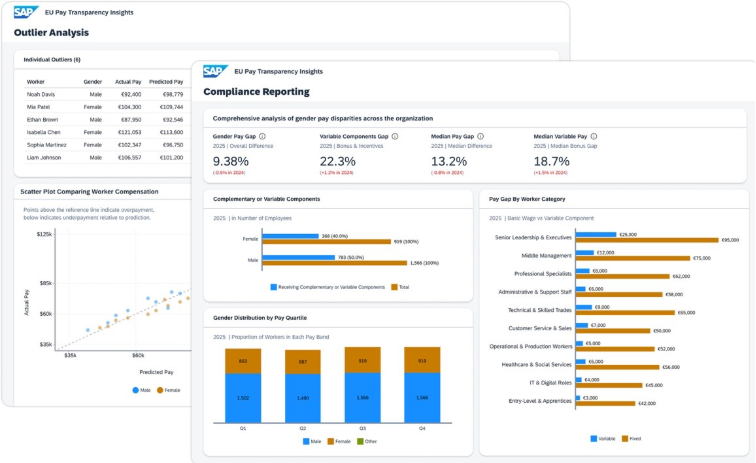Image resolution: width=756 pixels, height=463 pixels.
Task: Click the orange Female legend dot under scatter plot
Action: tap(160, 391)
